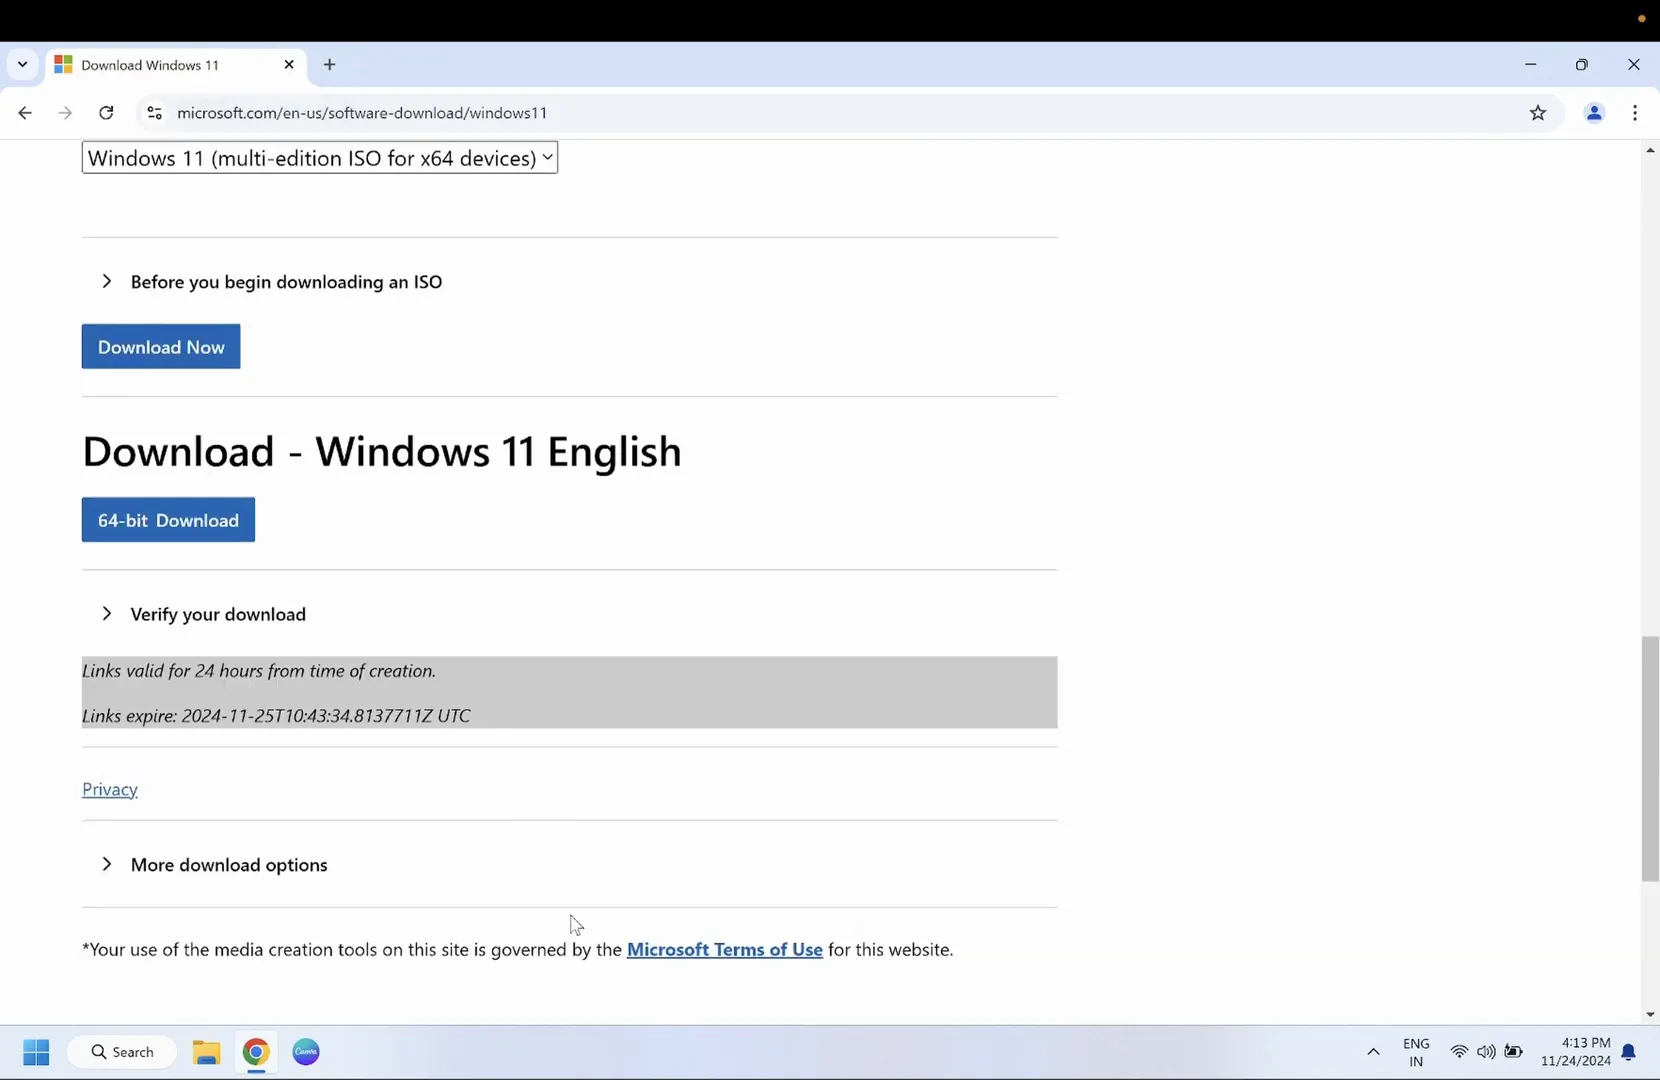Click the scrollbar down arrow
The image size is (1660, 1080).
click(1650, 1015)
